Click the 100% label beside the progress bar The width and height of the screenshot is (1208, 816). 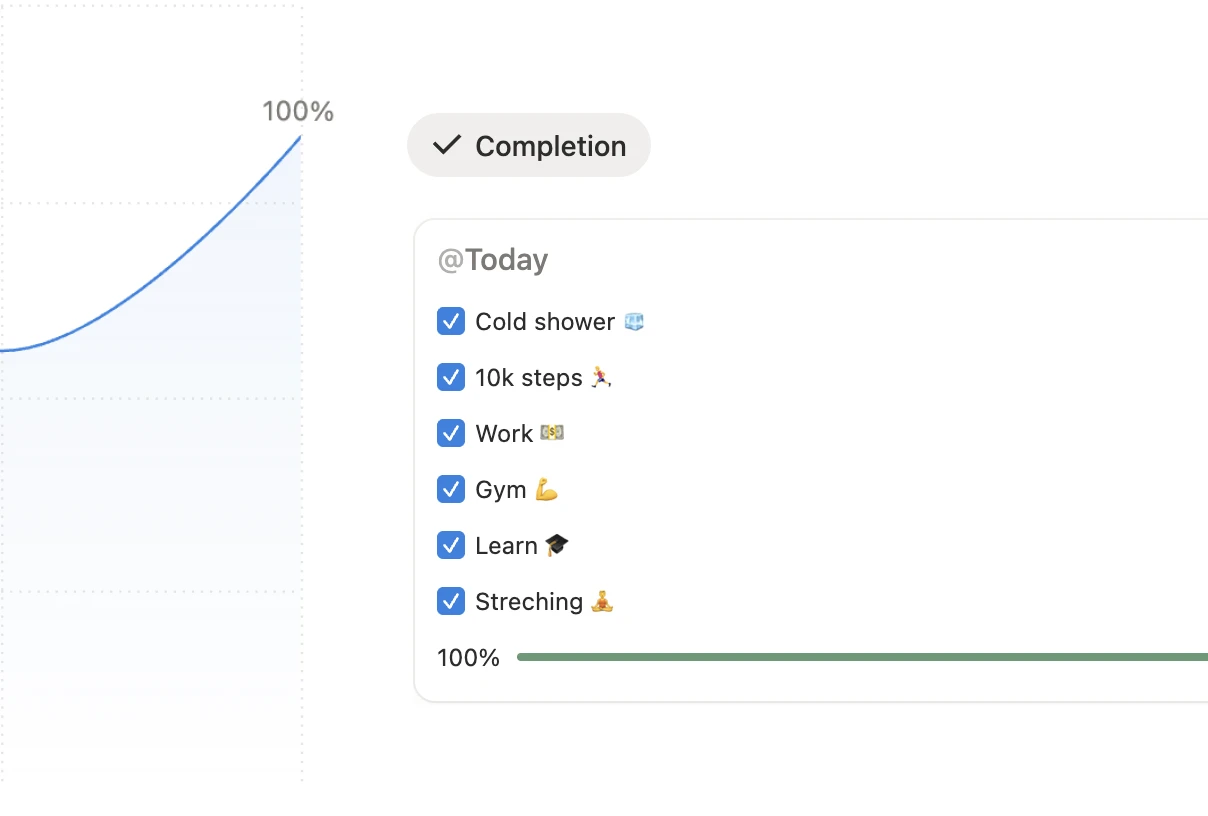(x=467, y=657)
